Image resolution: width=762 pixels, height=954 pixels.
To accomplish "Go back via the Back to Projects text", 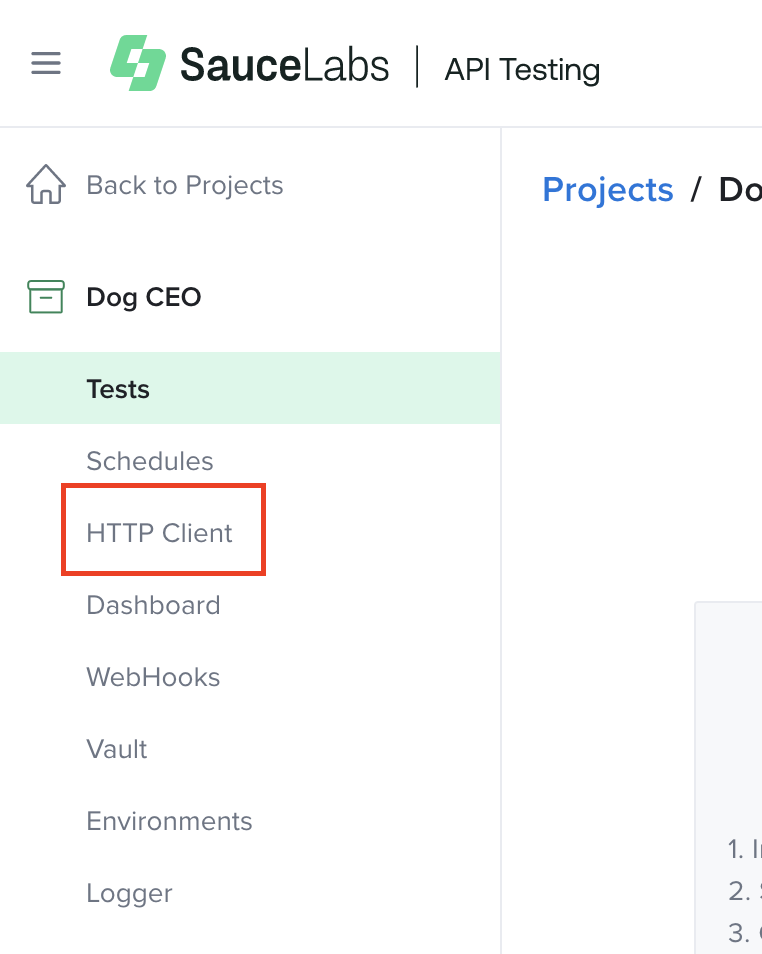I will coord(185,186).
